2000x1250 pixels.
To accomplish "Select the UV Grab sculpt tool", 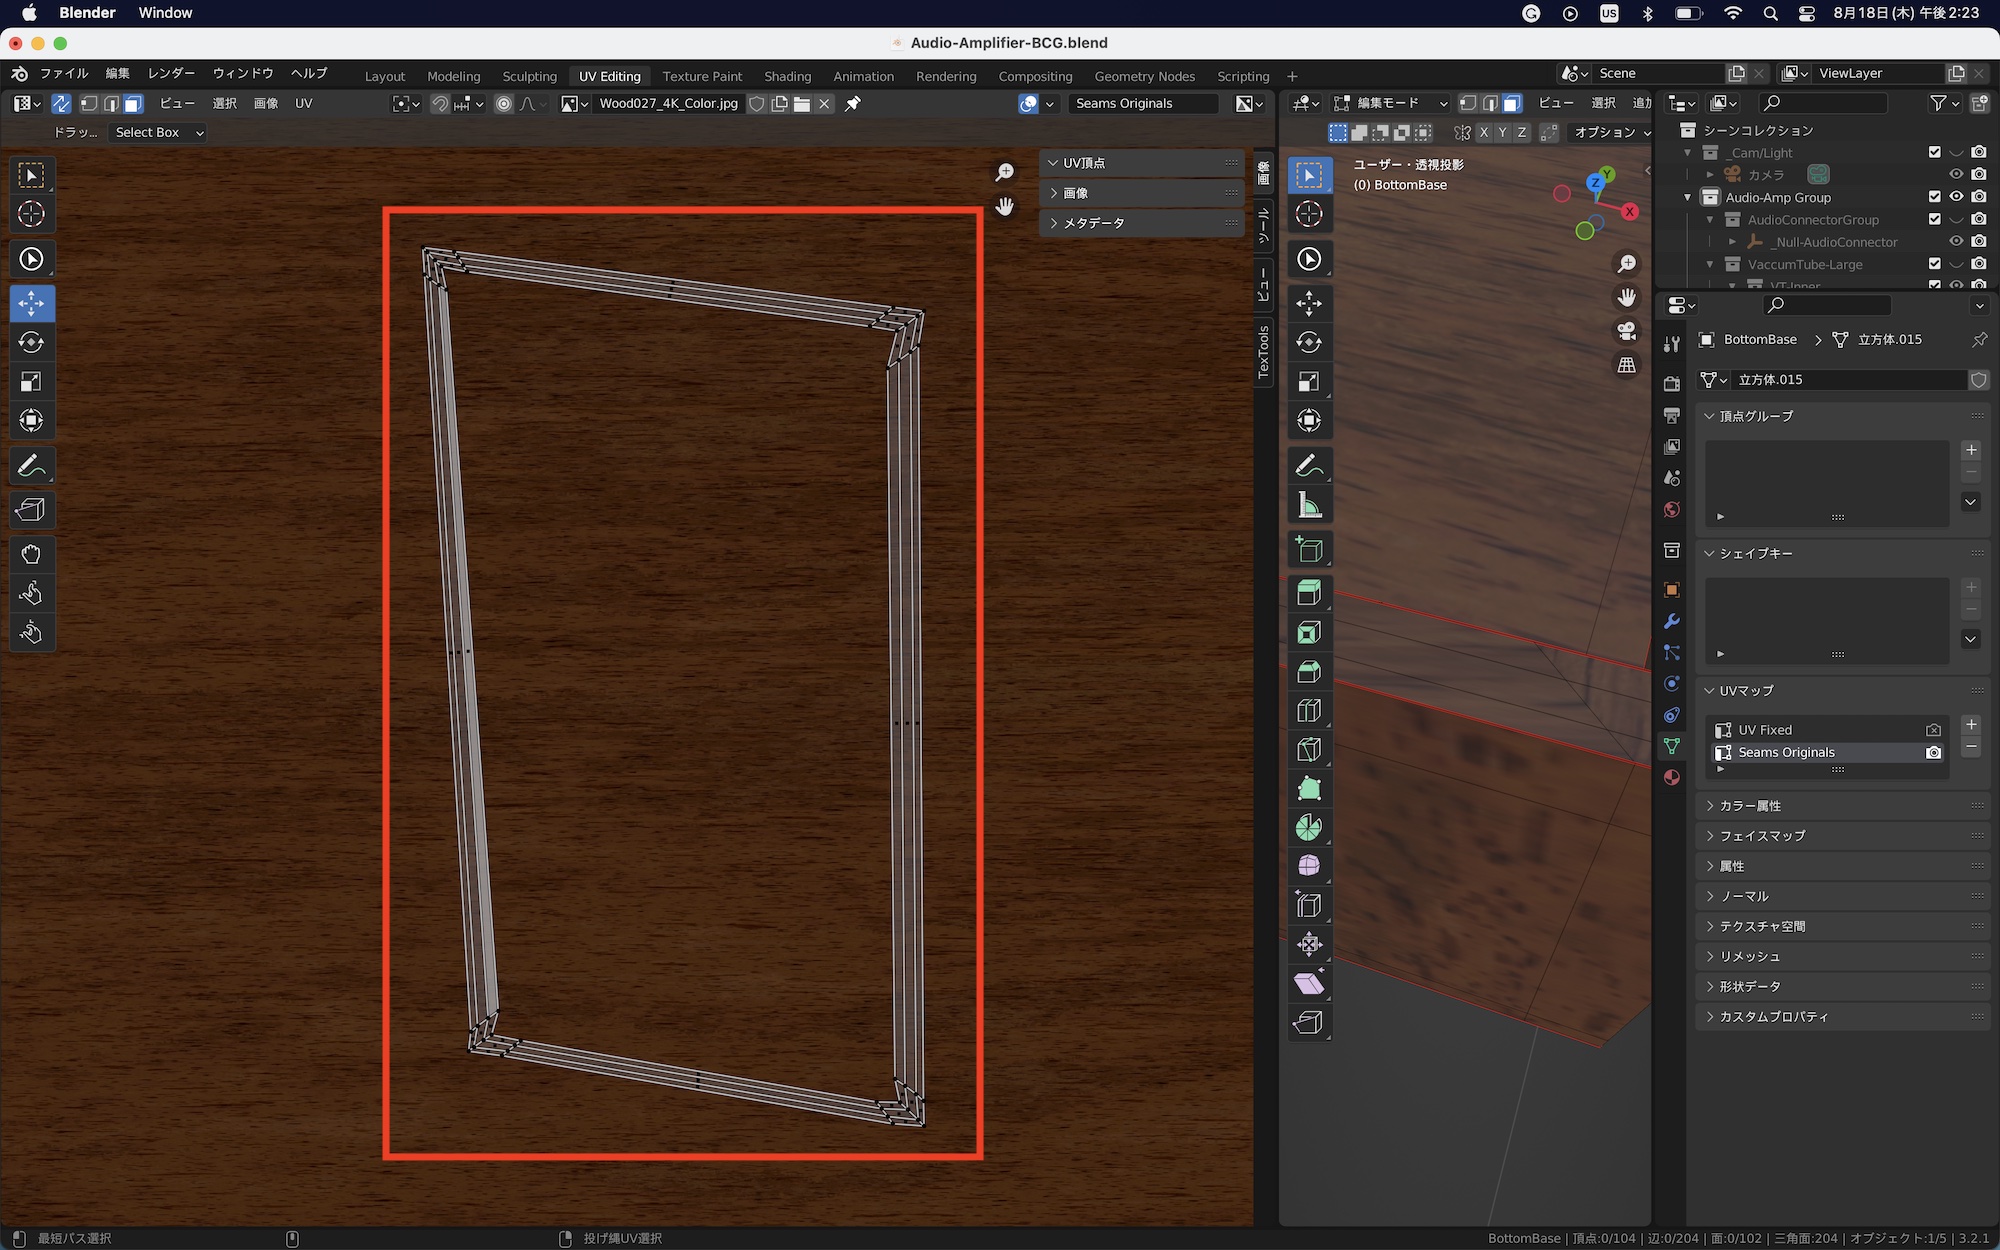I will pyautogui.click(x=31, y=555).
